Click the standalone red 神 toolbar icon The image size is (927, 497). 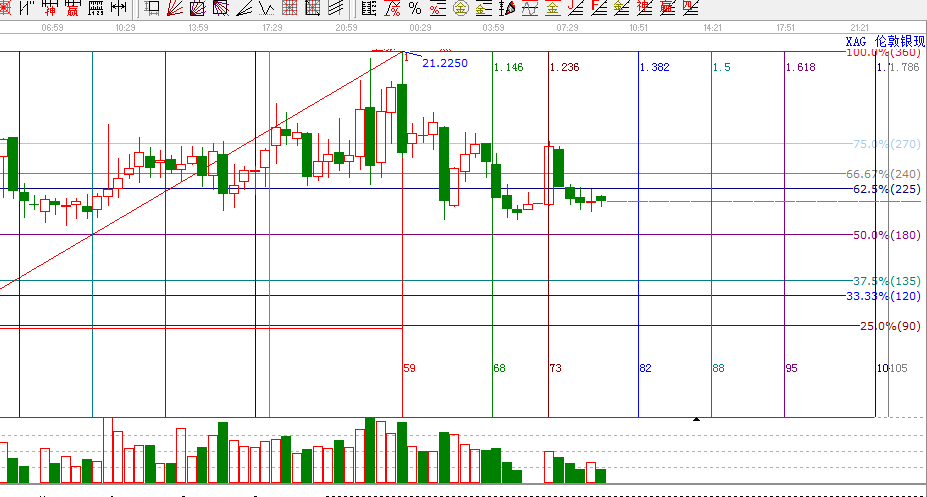click(50, 8)
